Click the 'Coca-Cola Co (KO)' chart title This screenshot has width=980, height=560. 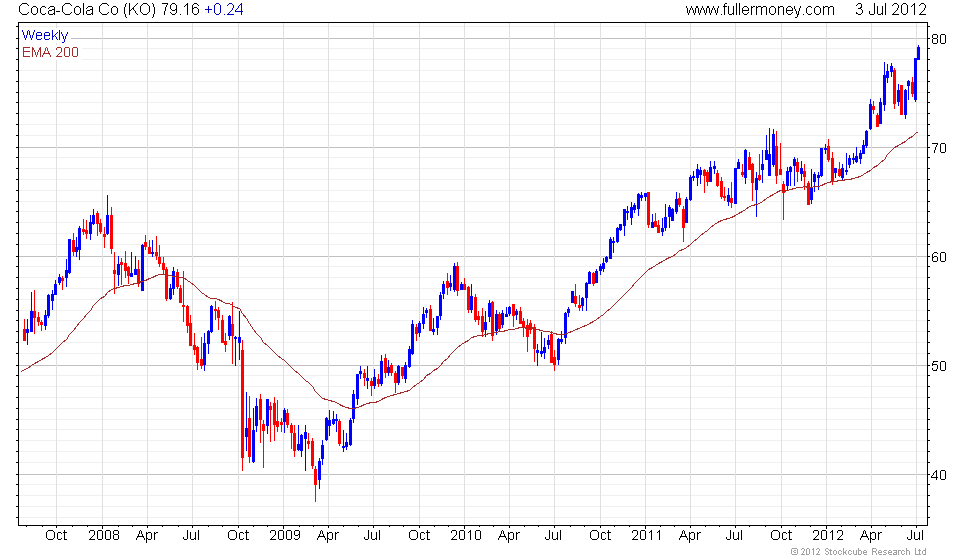tap(88, 9)
